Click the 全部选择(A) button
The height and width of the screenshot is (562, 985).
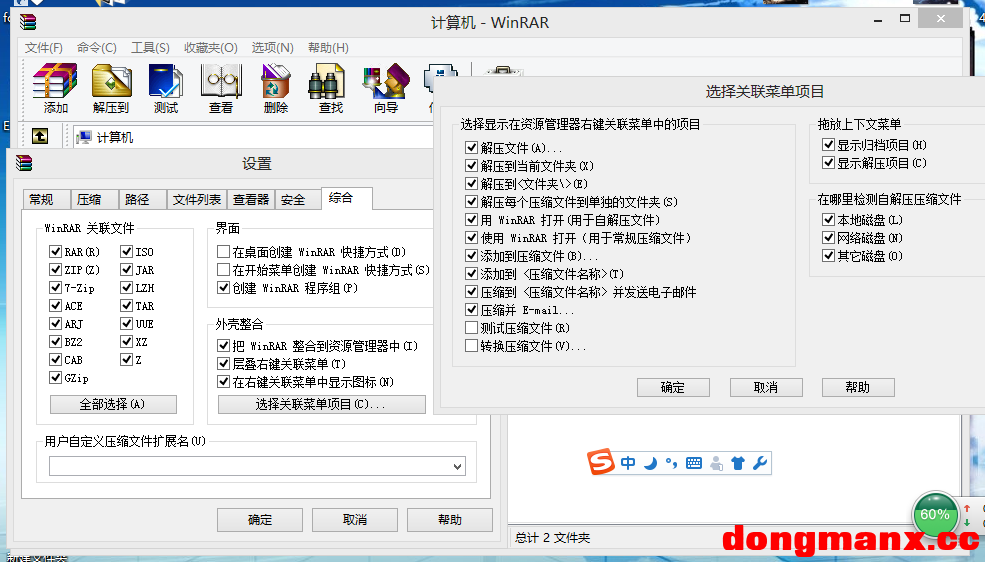pos(113,404)
